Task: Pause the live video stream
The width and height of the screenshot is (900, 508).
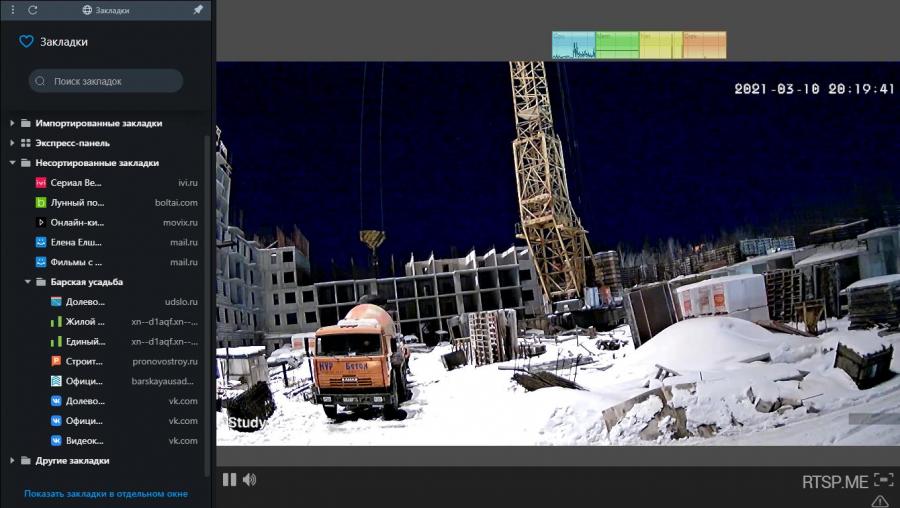Action: 229,480
